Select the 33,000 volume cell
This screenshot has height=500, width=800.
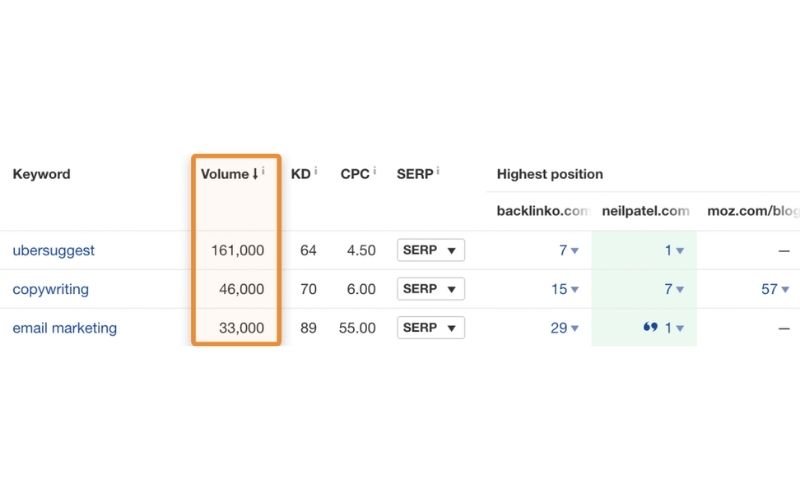click(x=241, y=328)
